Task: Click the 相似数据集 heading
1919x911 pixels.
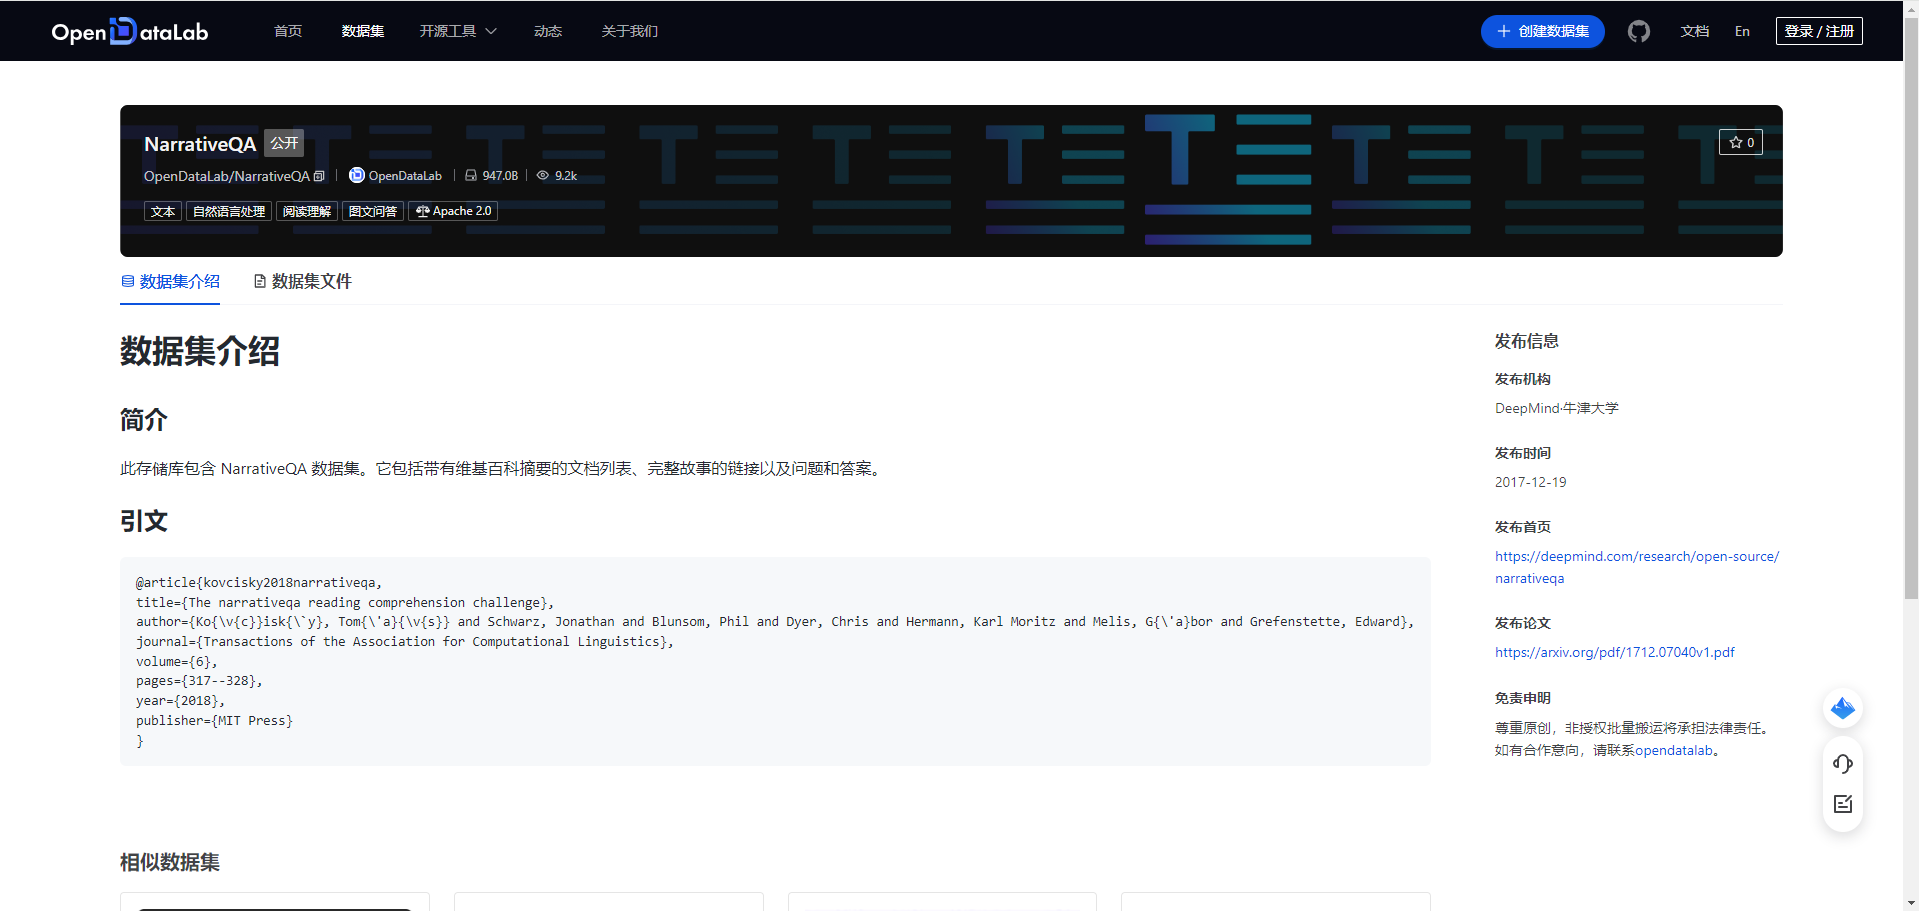Action: click(170, 862)
